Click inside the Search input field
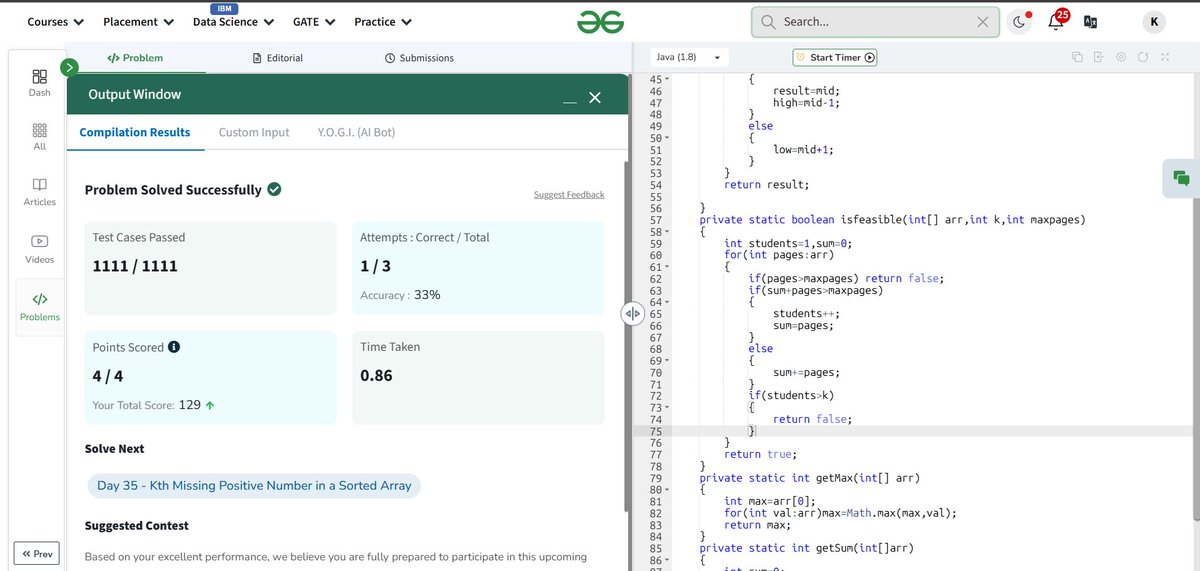 [875, 21]
